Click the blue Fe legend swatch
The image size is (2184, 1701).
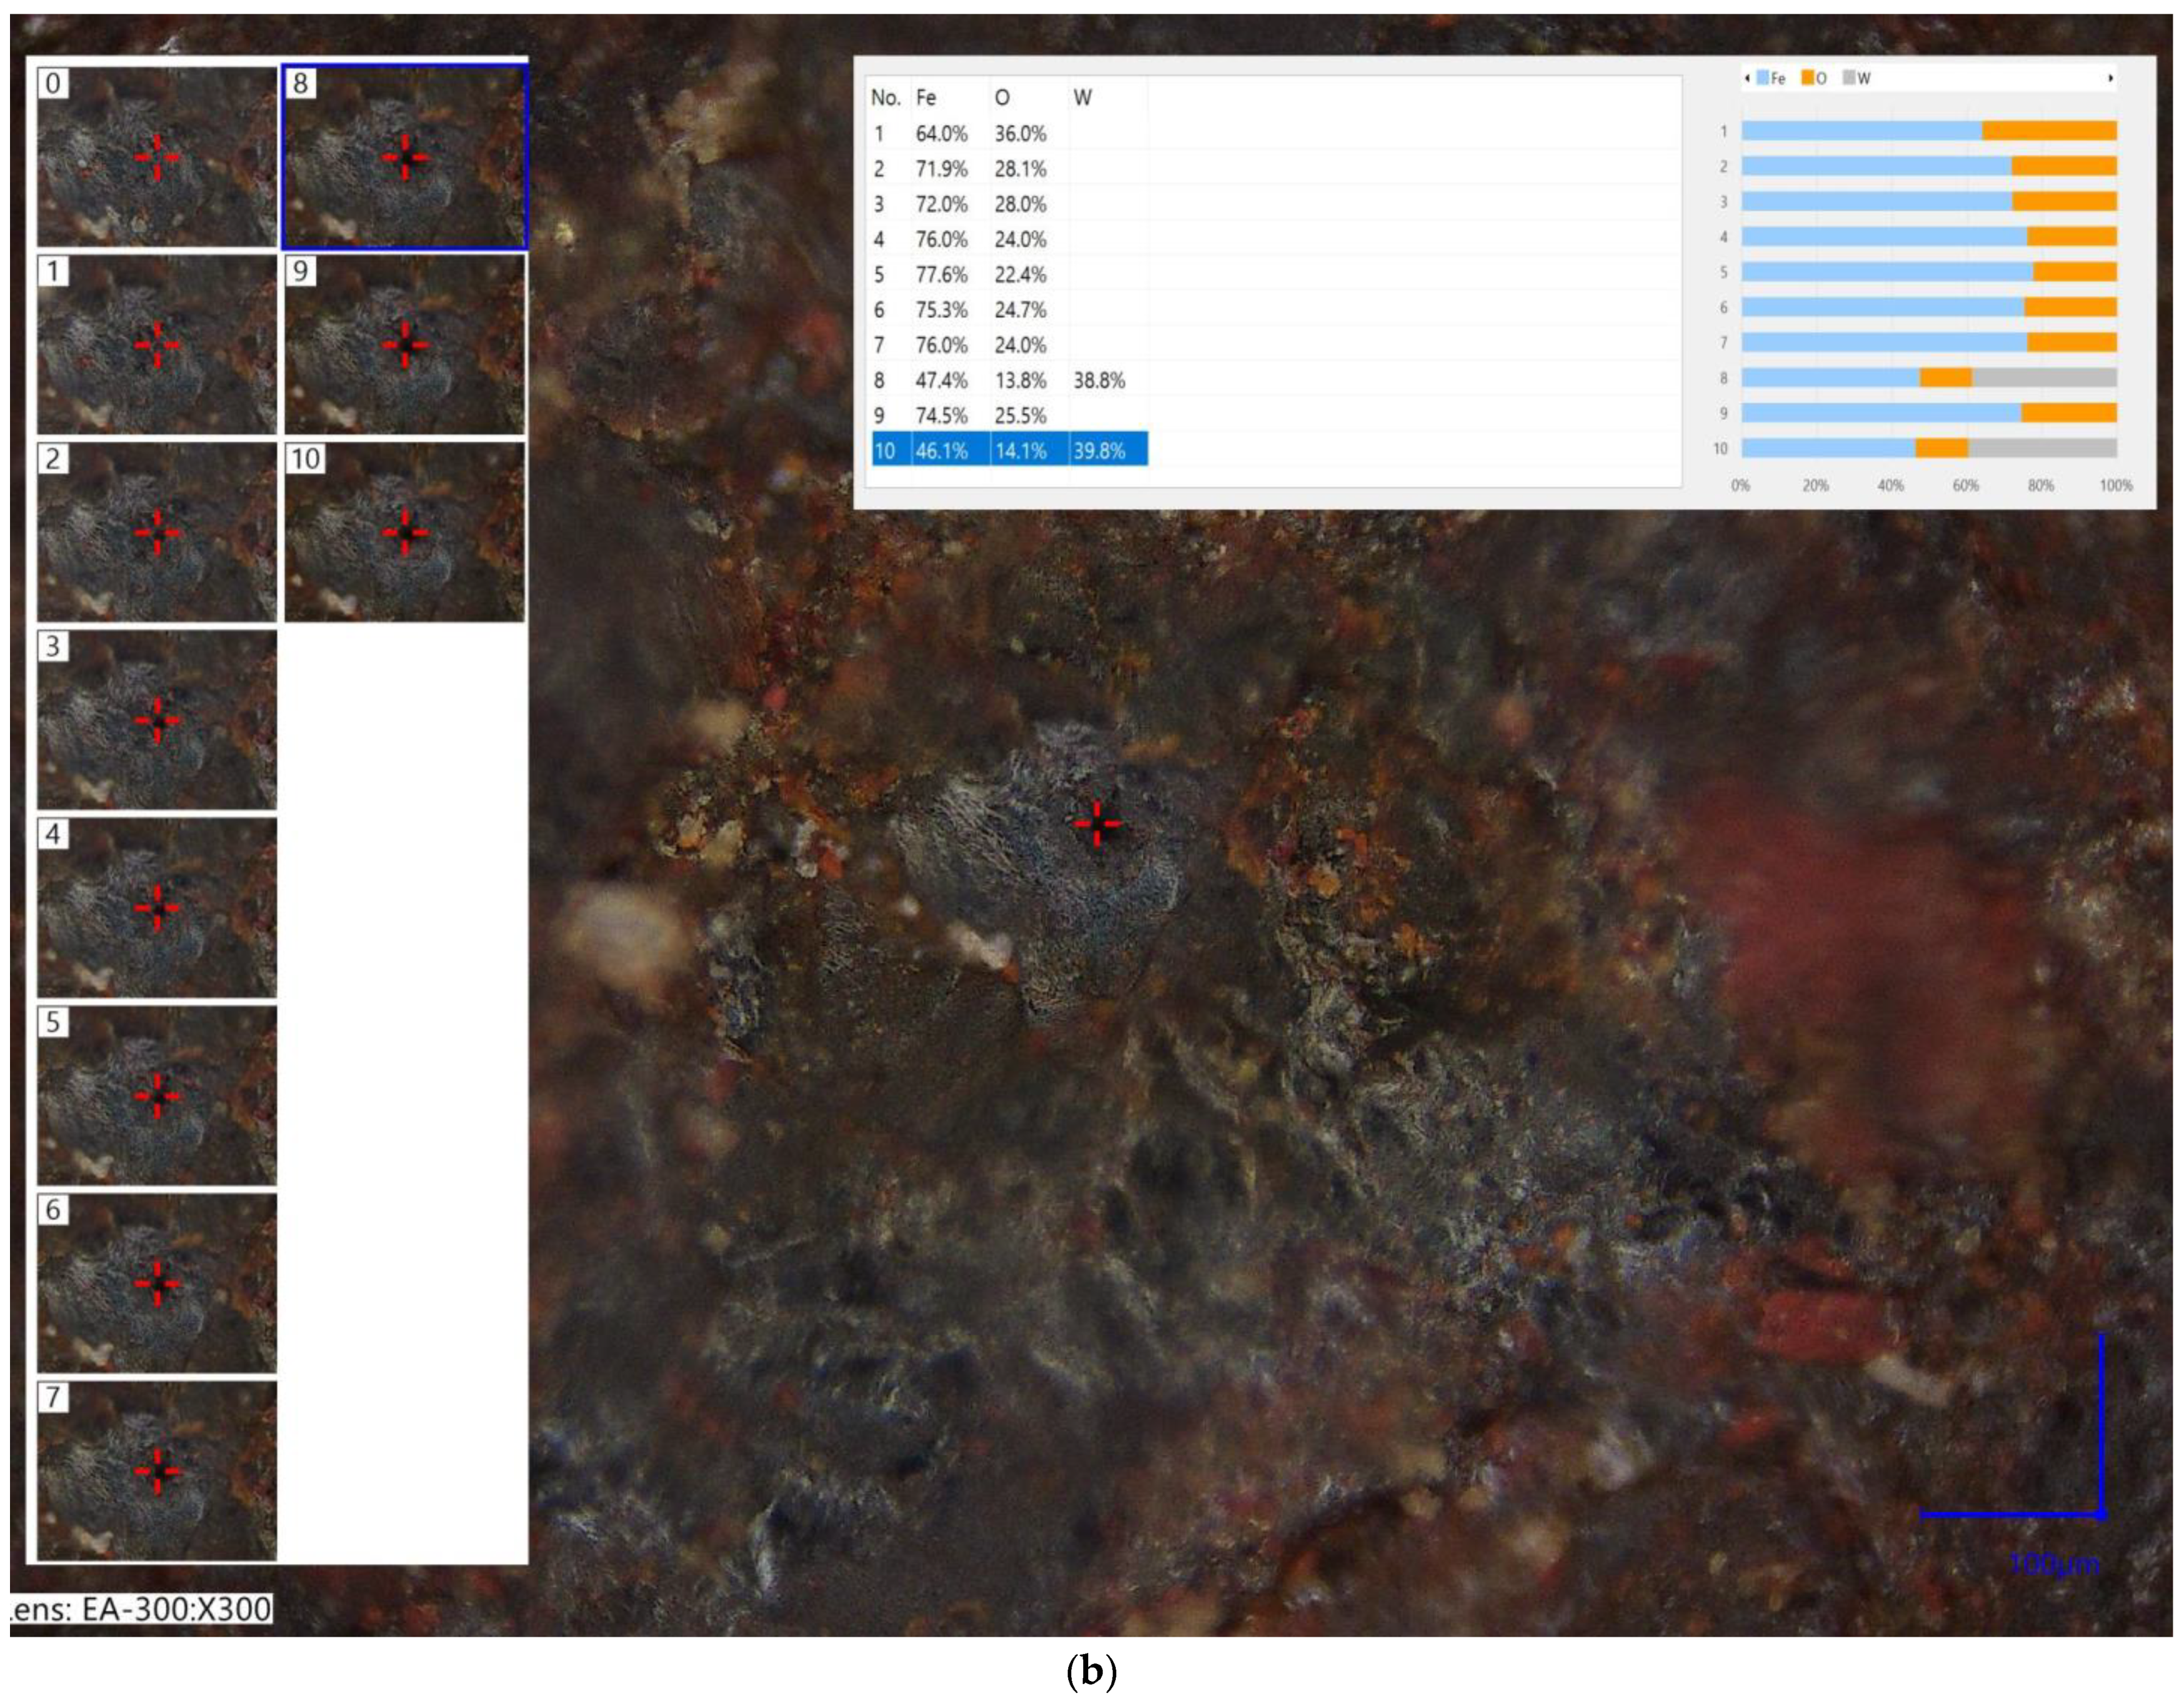(x=1762, y=78)
